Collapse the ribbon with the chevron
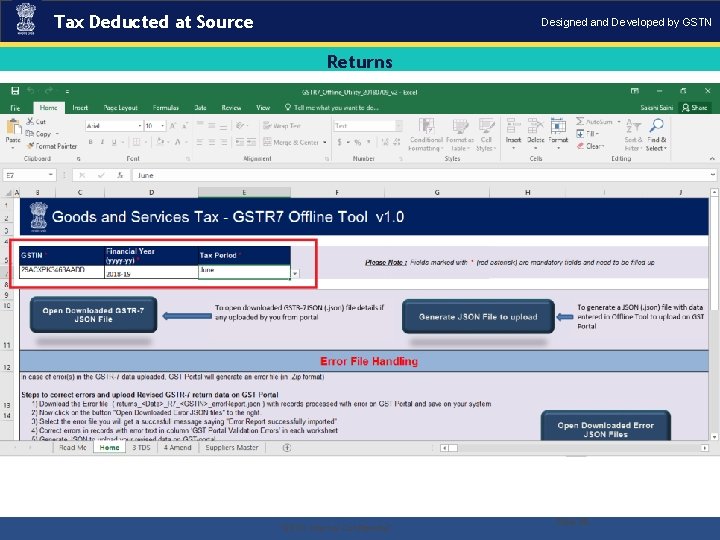Viewport: 720px width, 540px height. pyautogui.click(x=712, y=158)
